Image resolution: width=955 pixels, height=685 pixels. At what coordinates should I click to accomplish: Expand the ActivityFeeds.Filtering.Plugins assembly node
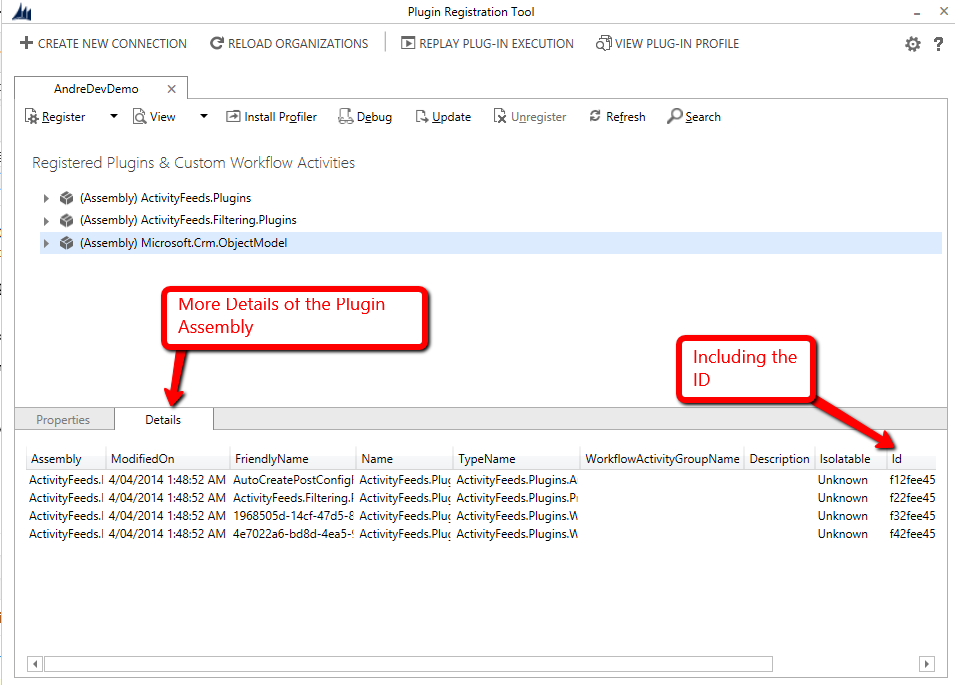pyautogui.click(x=46, y=220)
